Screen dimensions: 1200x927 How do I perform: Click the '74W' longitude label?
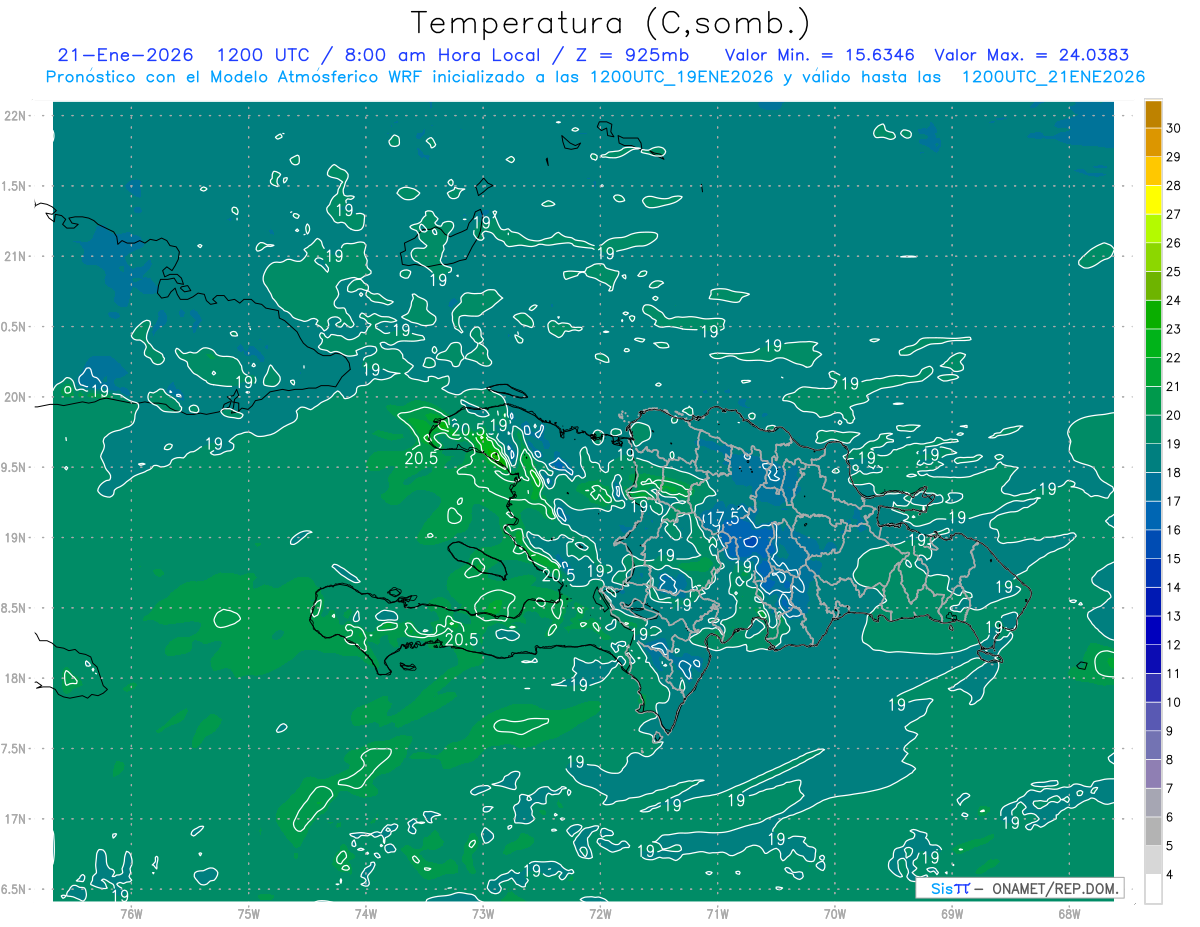tap(365, 912)
